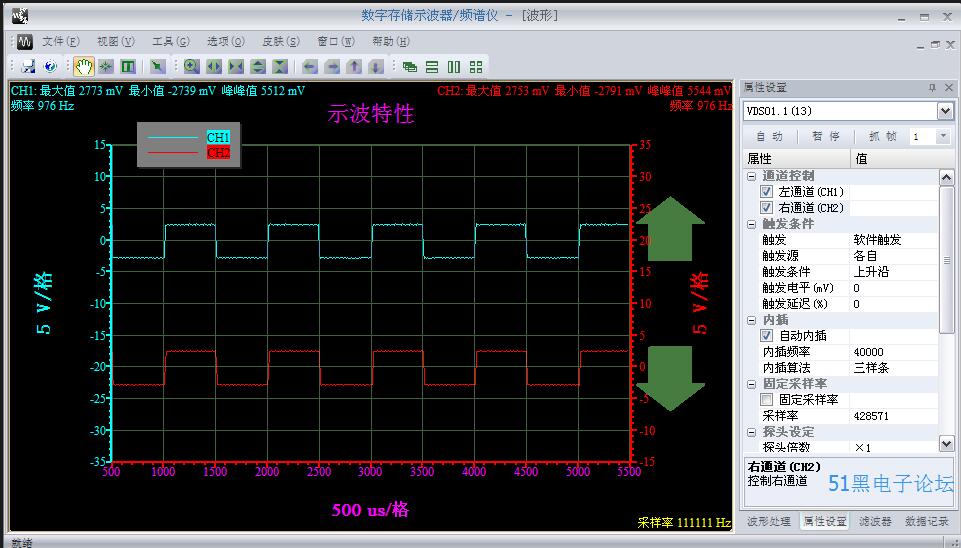The width and height of the screenshot is (961, 548).
Task: Click the horizontal expand arrows icon
Action: (x=214, y=66)
